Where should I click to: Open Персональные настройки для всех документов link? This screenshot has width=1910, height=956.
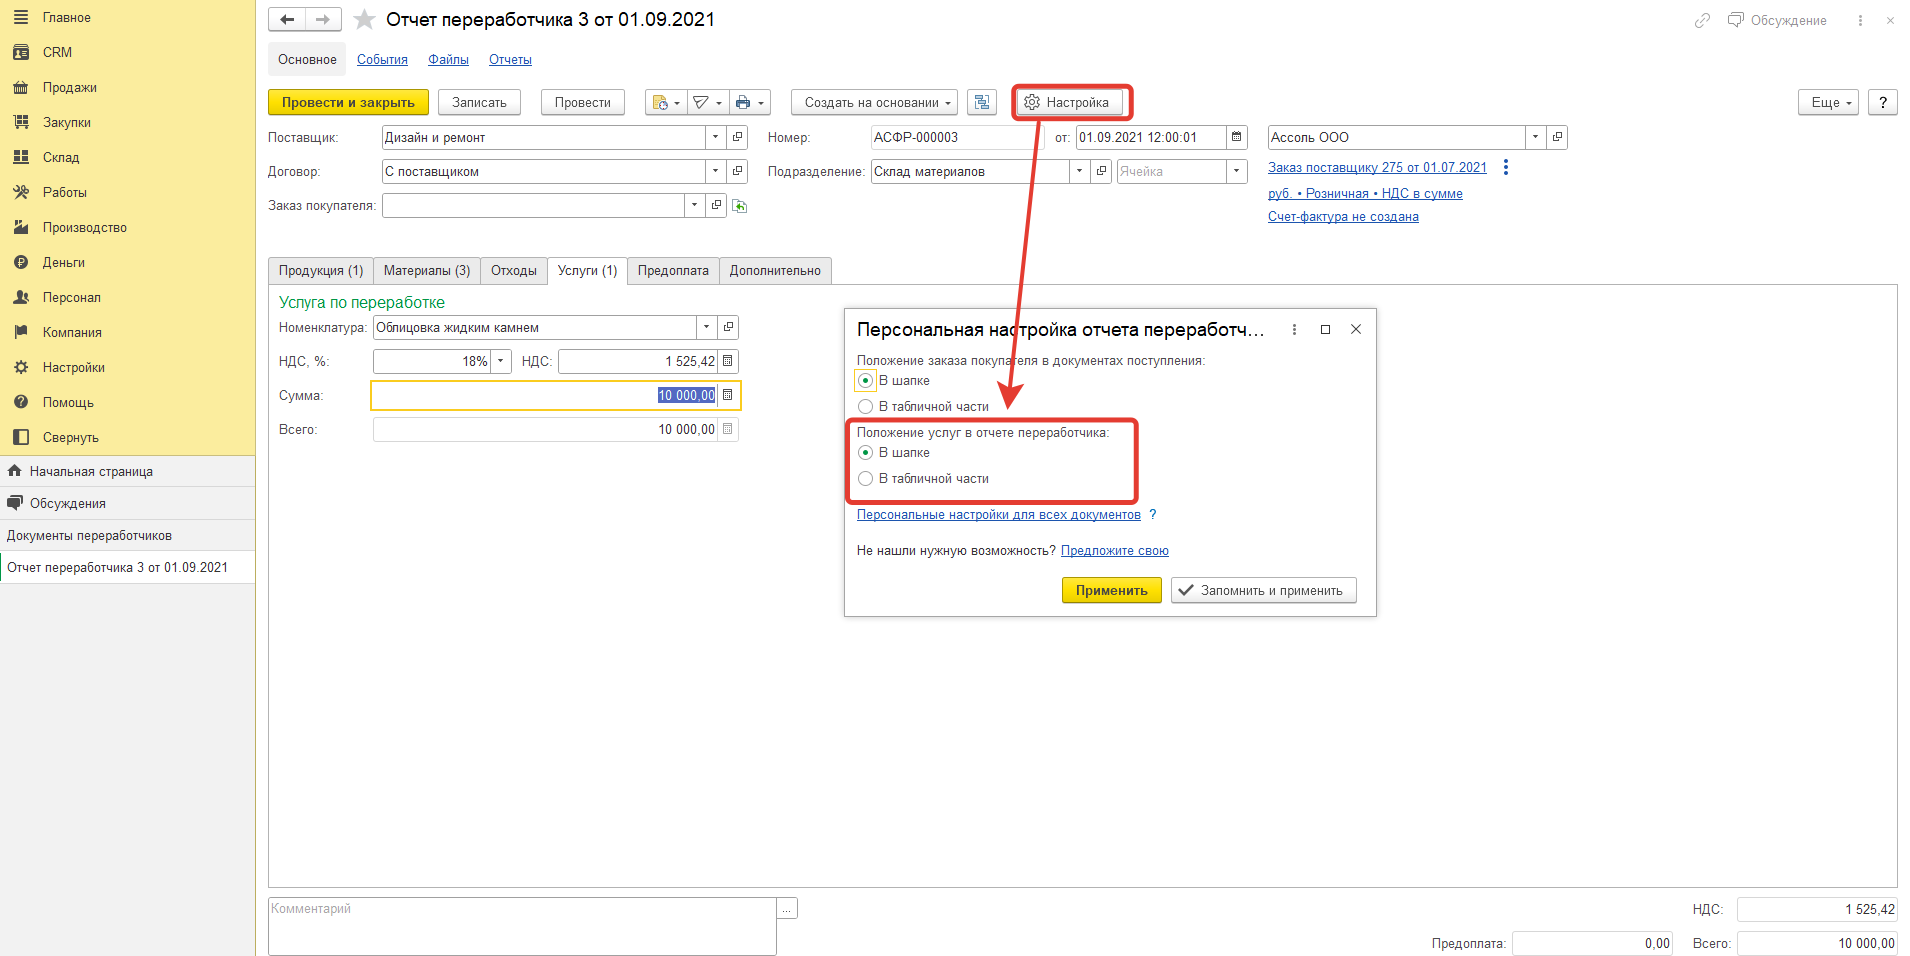pyautogui.click(x=998, y=514)
